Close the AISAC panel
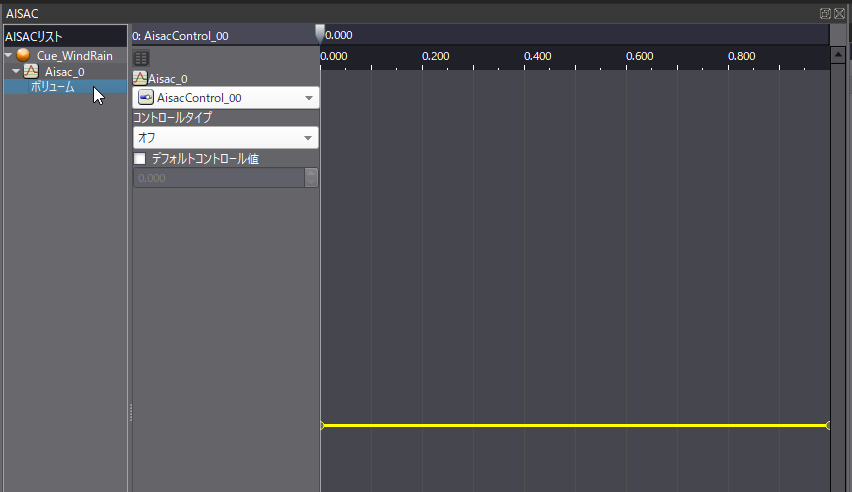 [x=840, y=13]
